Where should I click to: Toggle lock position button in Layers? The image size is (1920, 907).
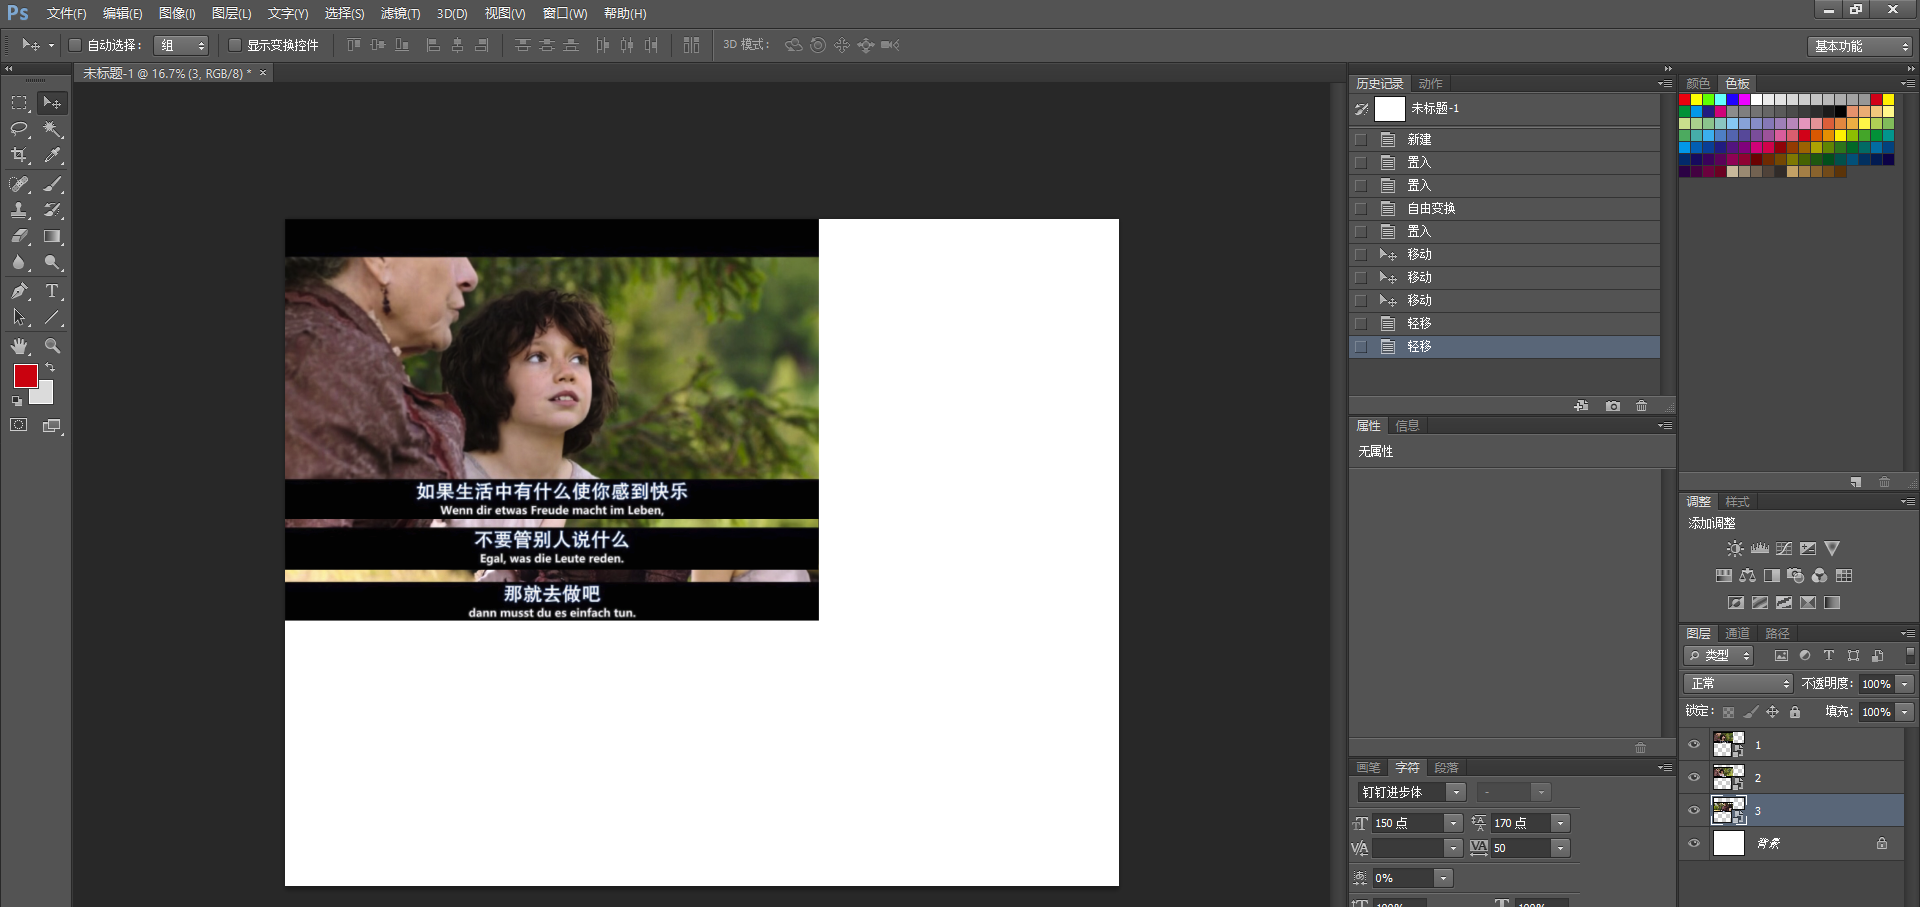[x=1772, y=712]
